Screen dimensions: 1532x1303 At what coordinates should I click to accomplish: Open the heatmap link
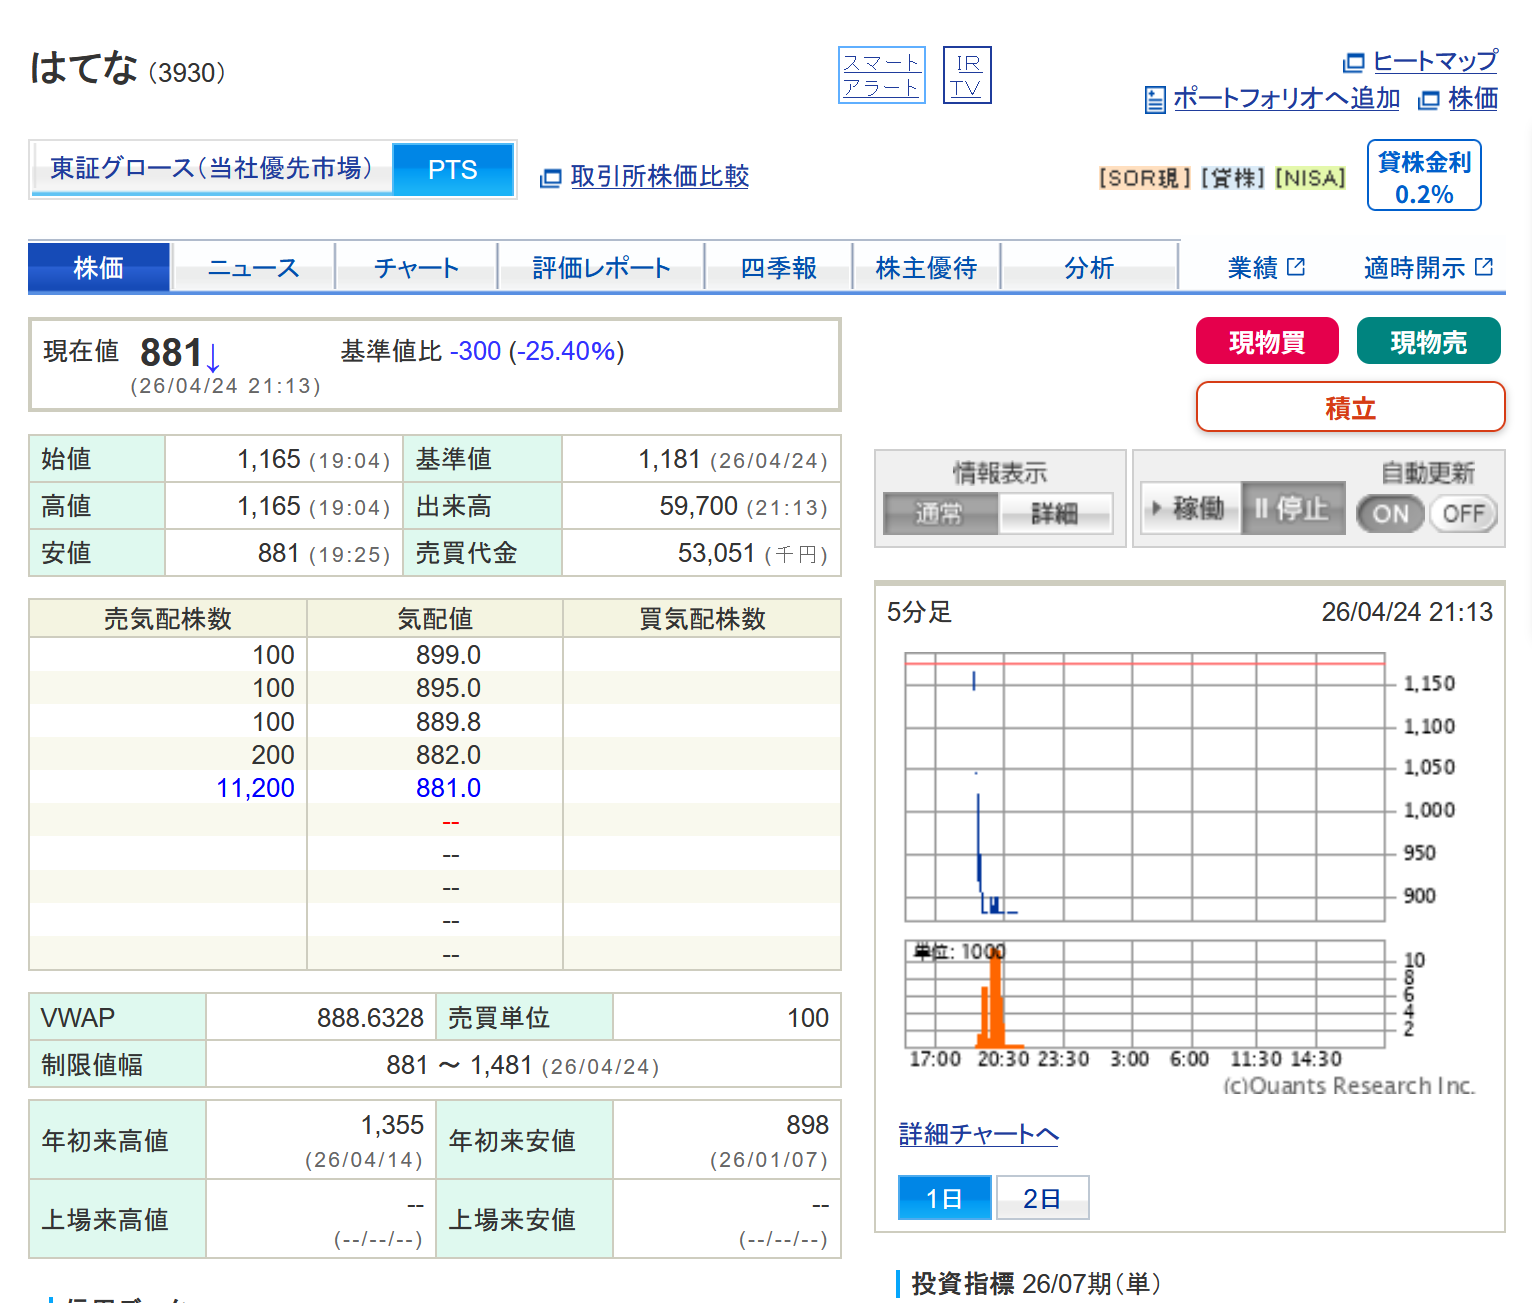pyautogui.click(x=1434, y=62)
